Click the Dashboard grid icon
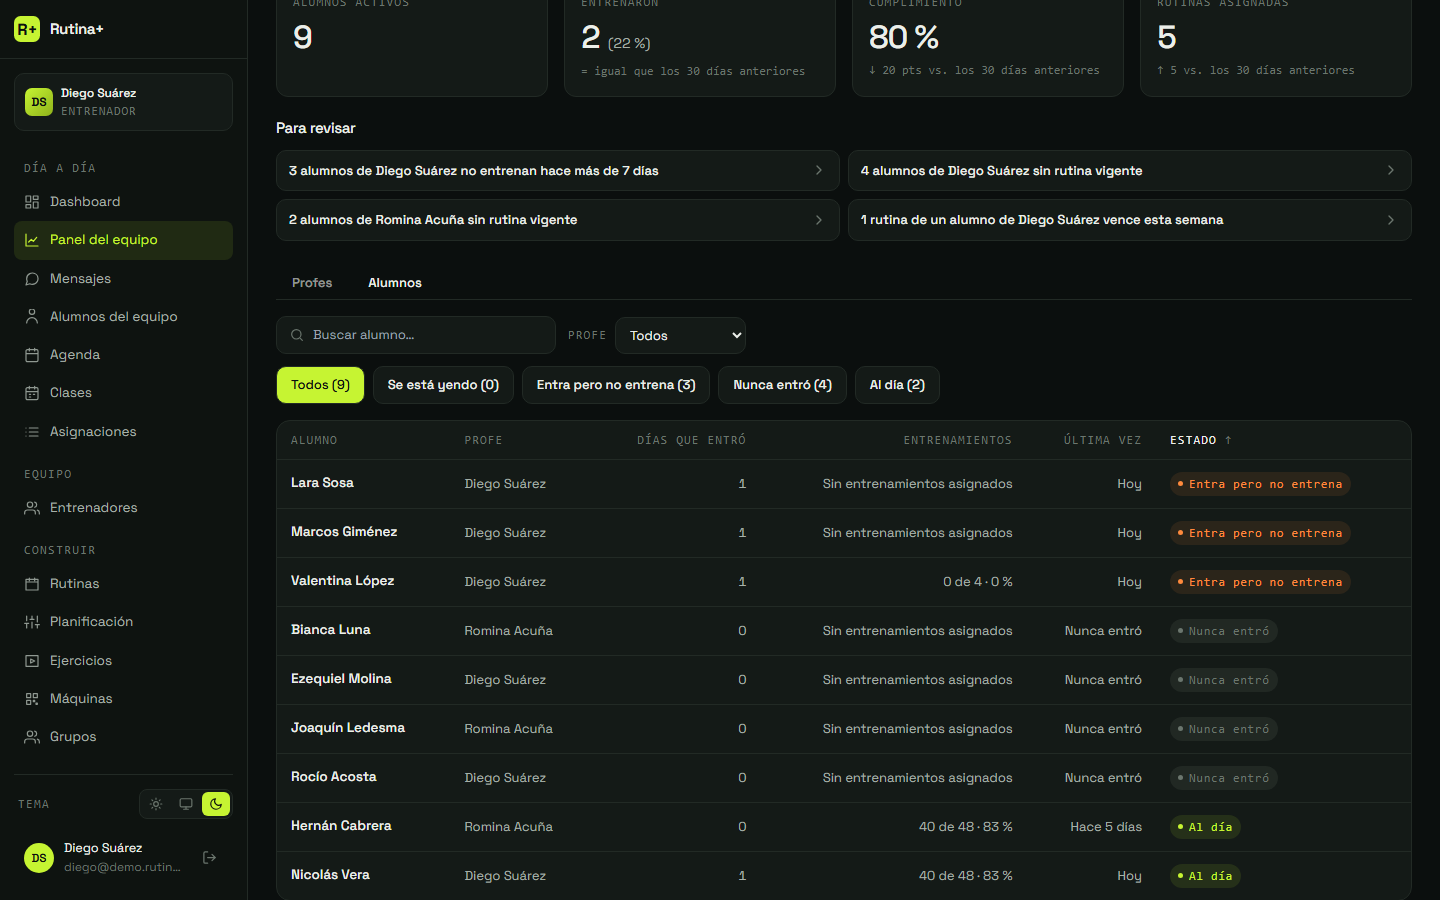This screenshot has height=900, width=1440. (x=32, y=202)
